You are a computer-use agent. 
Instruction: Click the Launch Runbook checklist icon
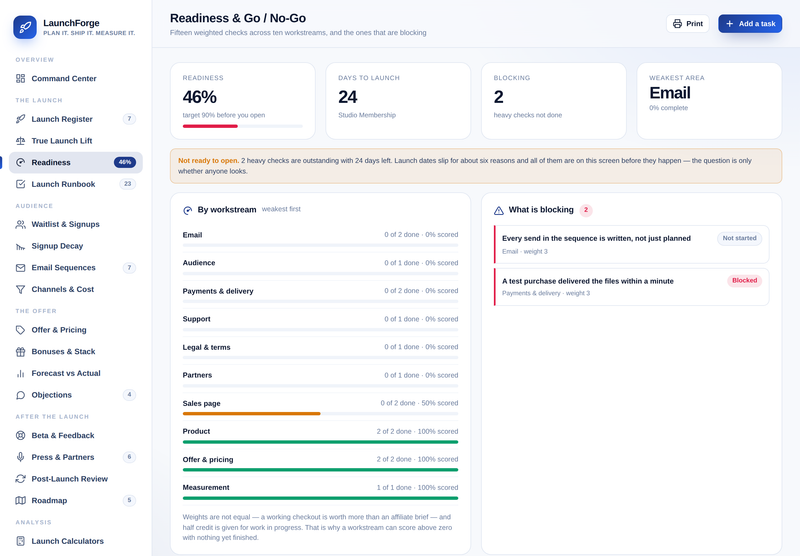pos(20,184)
